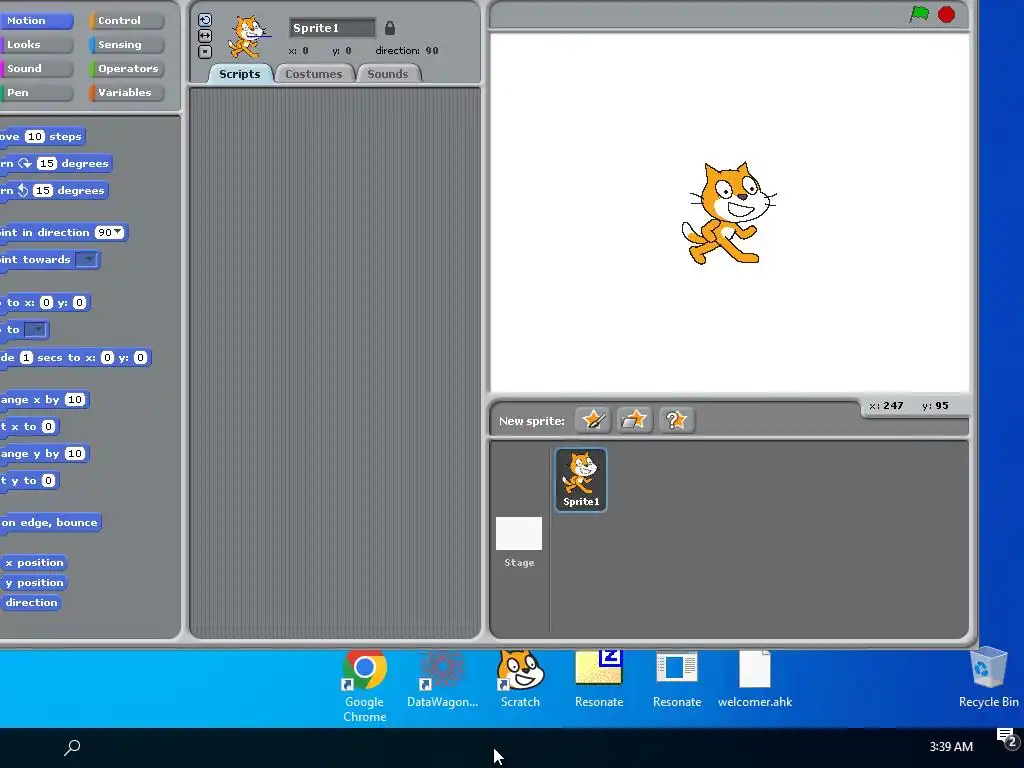1024x768 pixels.
Task: Click the 'move 10 steps' block
Action: coord(42,136)
